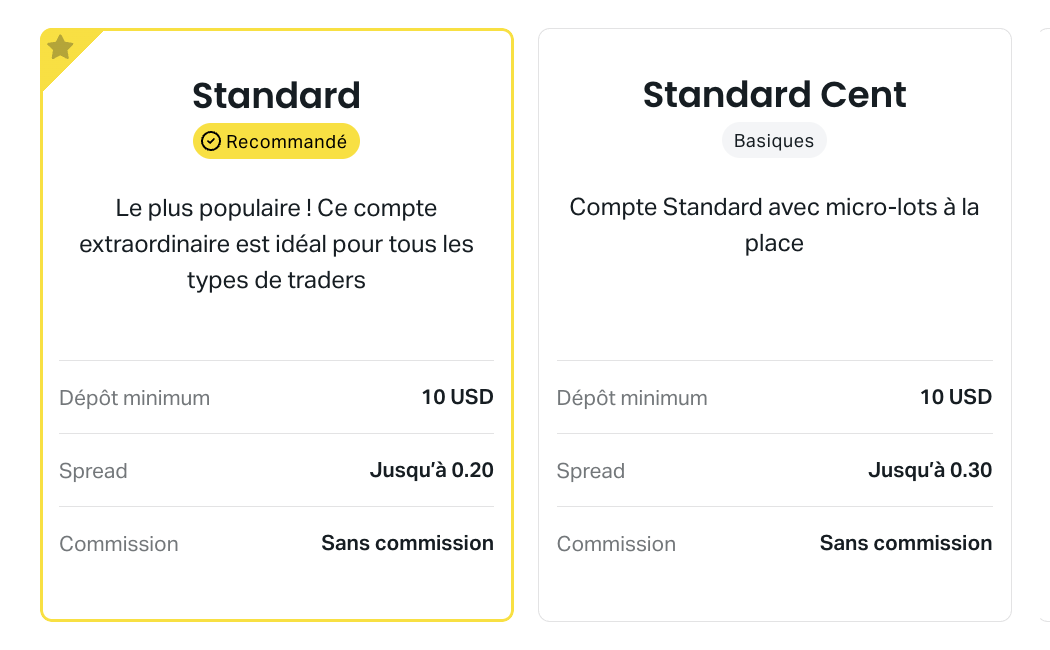The image size is (1050, 650).
Task: Open the Standard Cent account title
Action: (x=775, y=94)
